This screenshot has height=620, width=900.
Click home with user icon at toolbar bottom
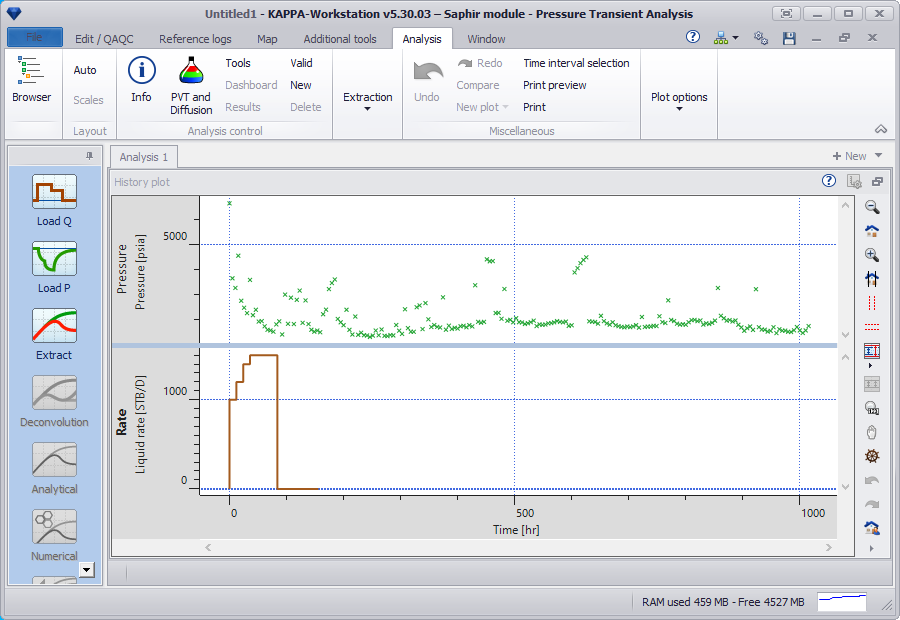[x=872, y=527]
